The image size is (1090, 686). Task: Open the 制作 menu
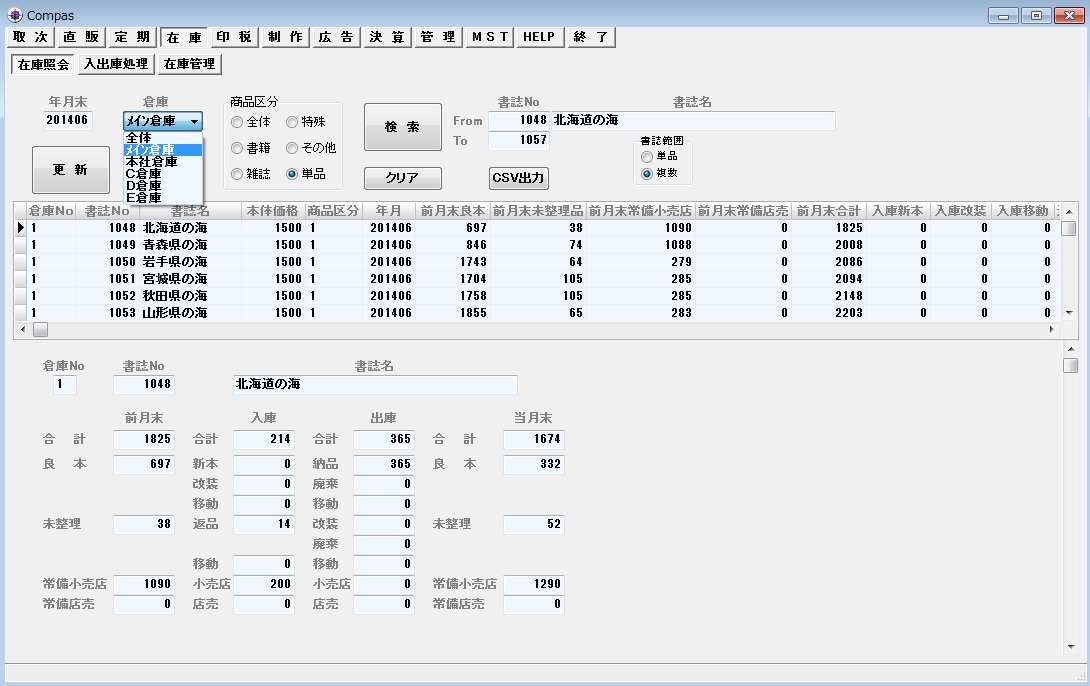(285, 37)
